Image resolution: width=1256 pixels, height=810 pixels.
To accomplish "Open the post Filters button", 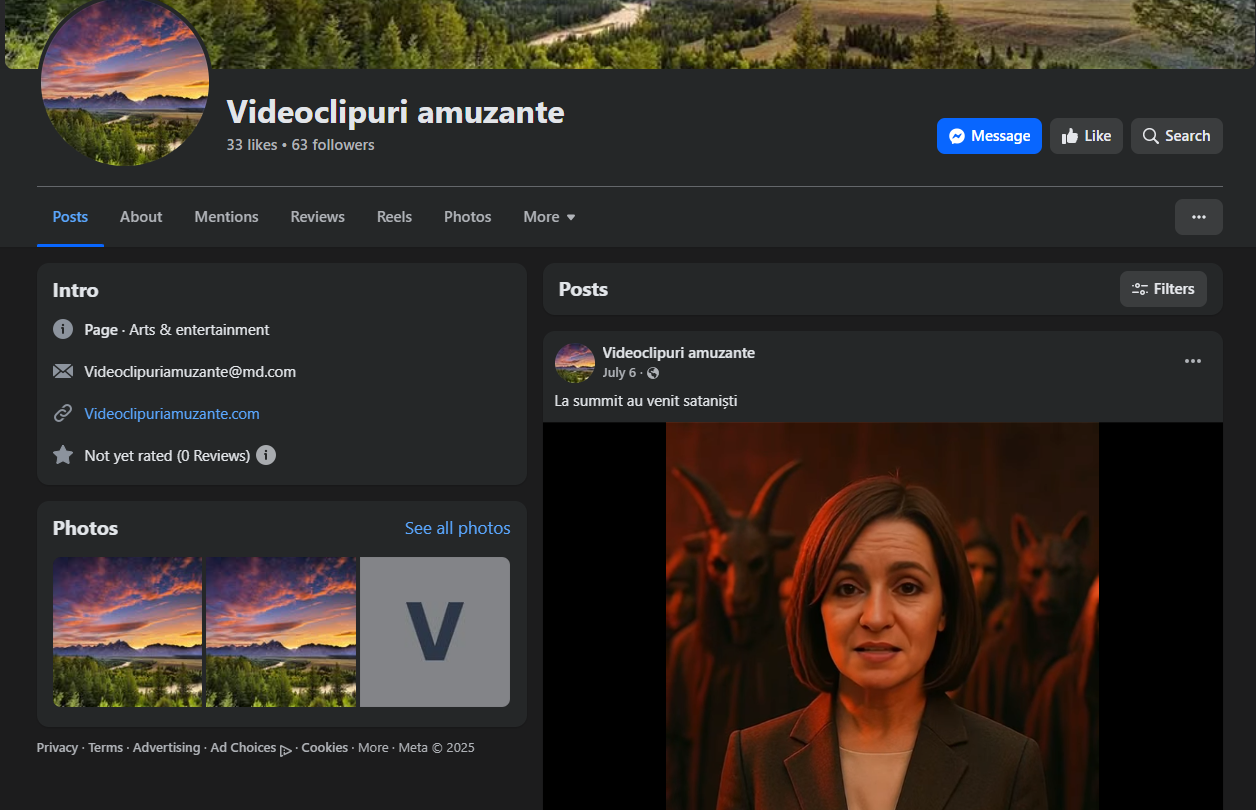I will coord(1163,289).
